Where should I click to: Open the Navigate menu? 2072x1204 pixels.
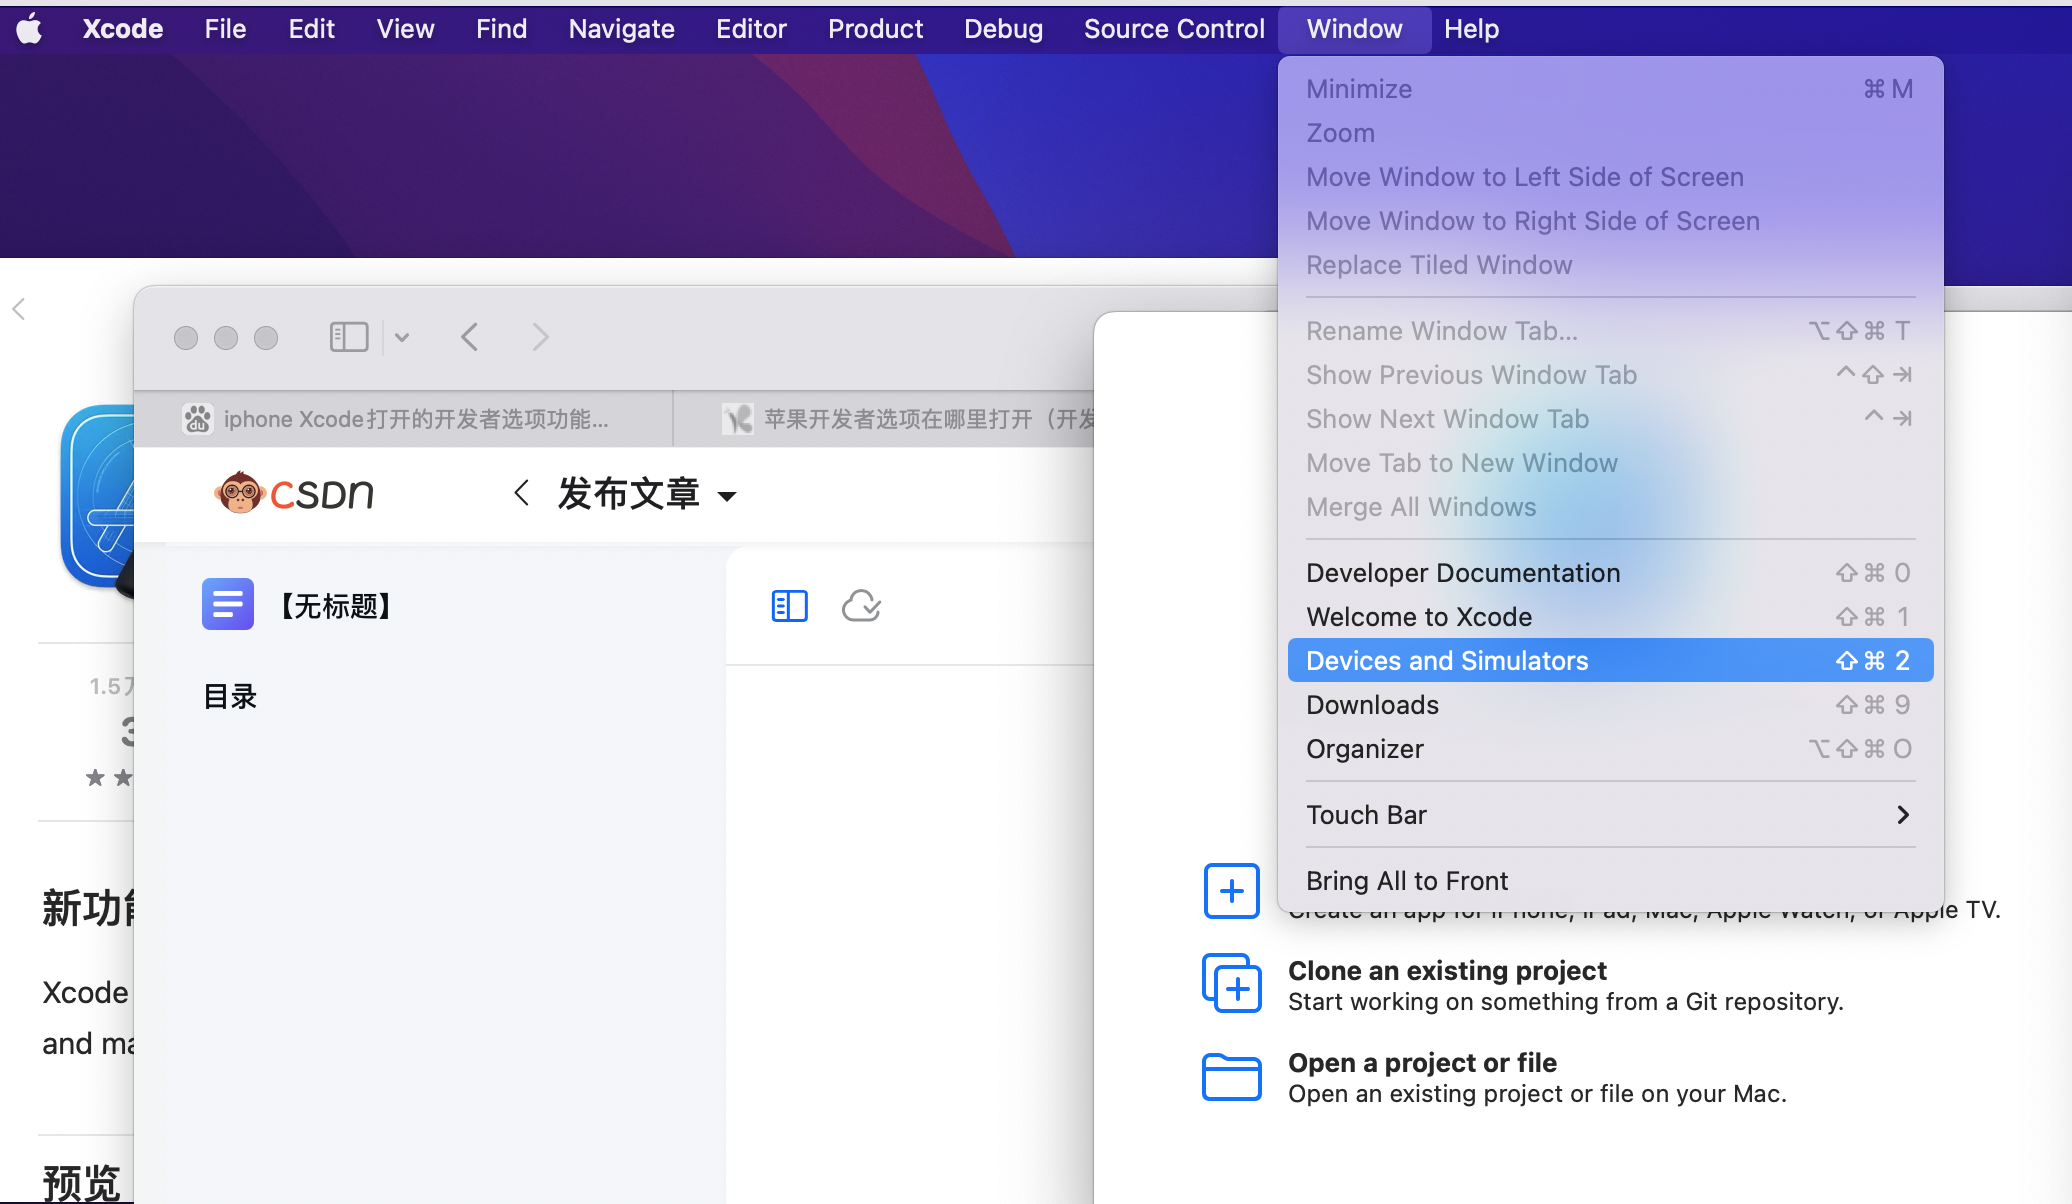click(x=621, y=29)
